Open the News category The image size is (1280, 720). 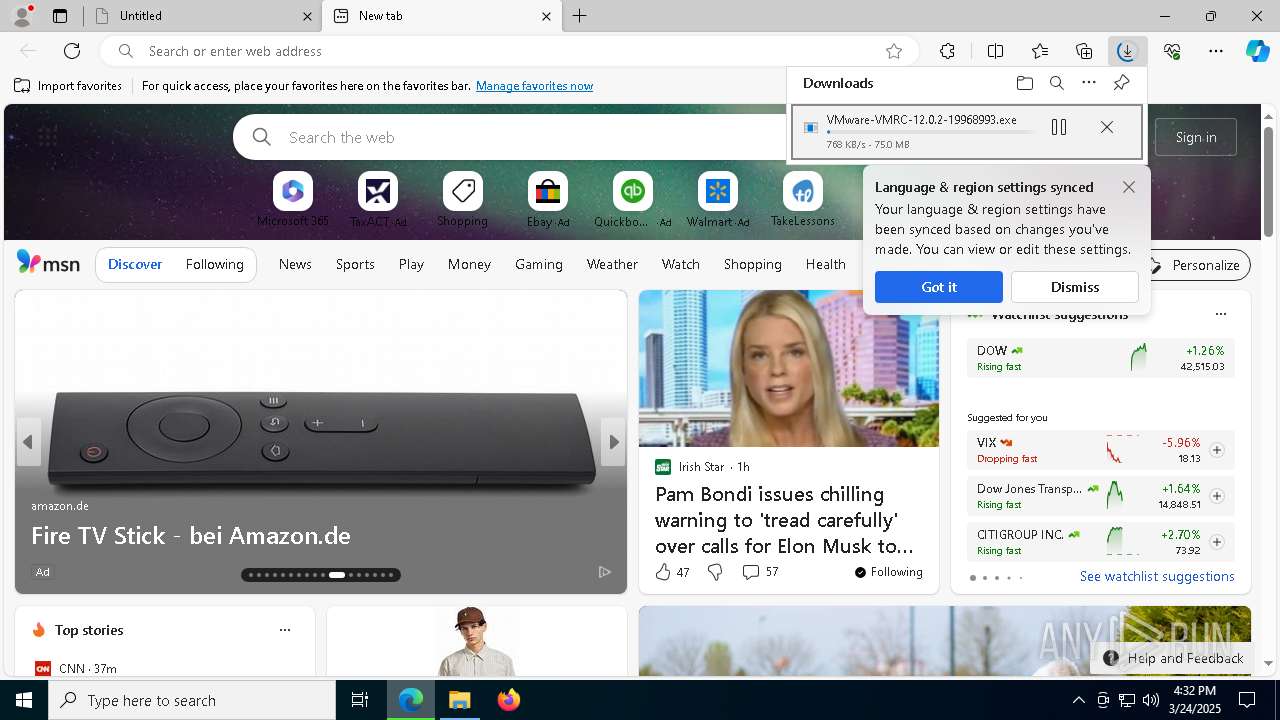pos(295,264)
